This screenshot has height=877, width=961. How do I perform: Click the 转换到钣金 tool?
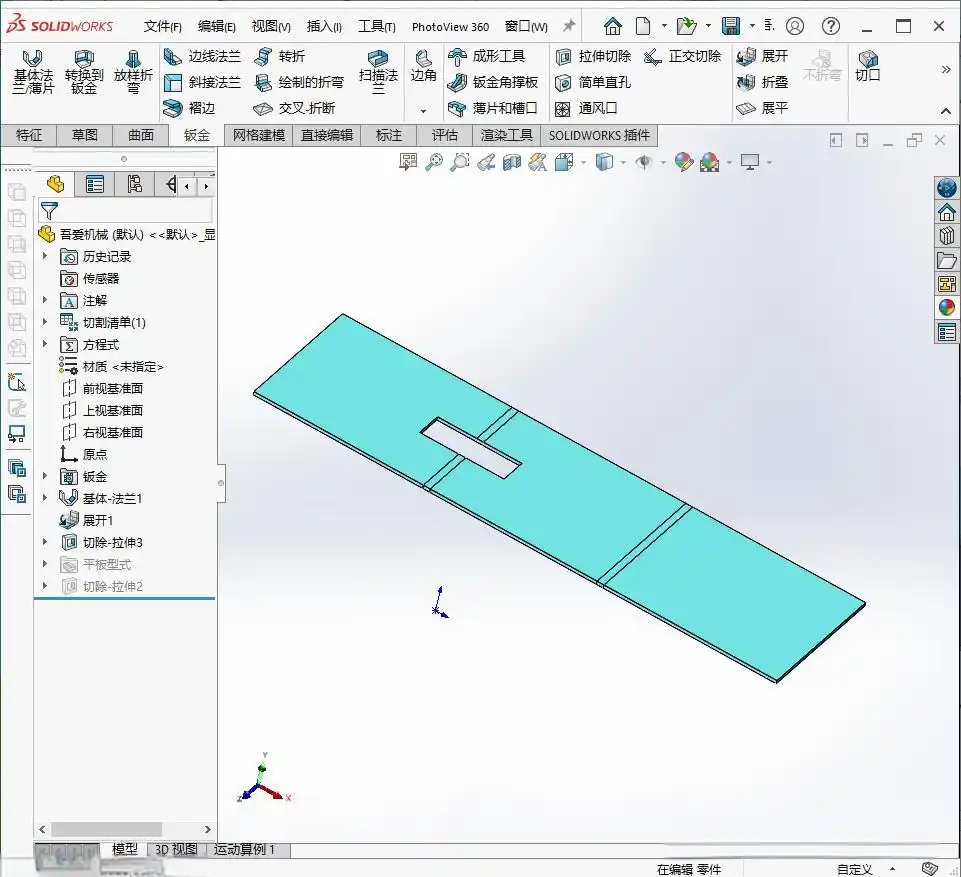click(x=84, y=72)
